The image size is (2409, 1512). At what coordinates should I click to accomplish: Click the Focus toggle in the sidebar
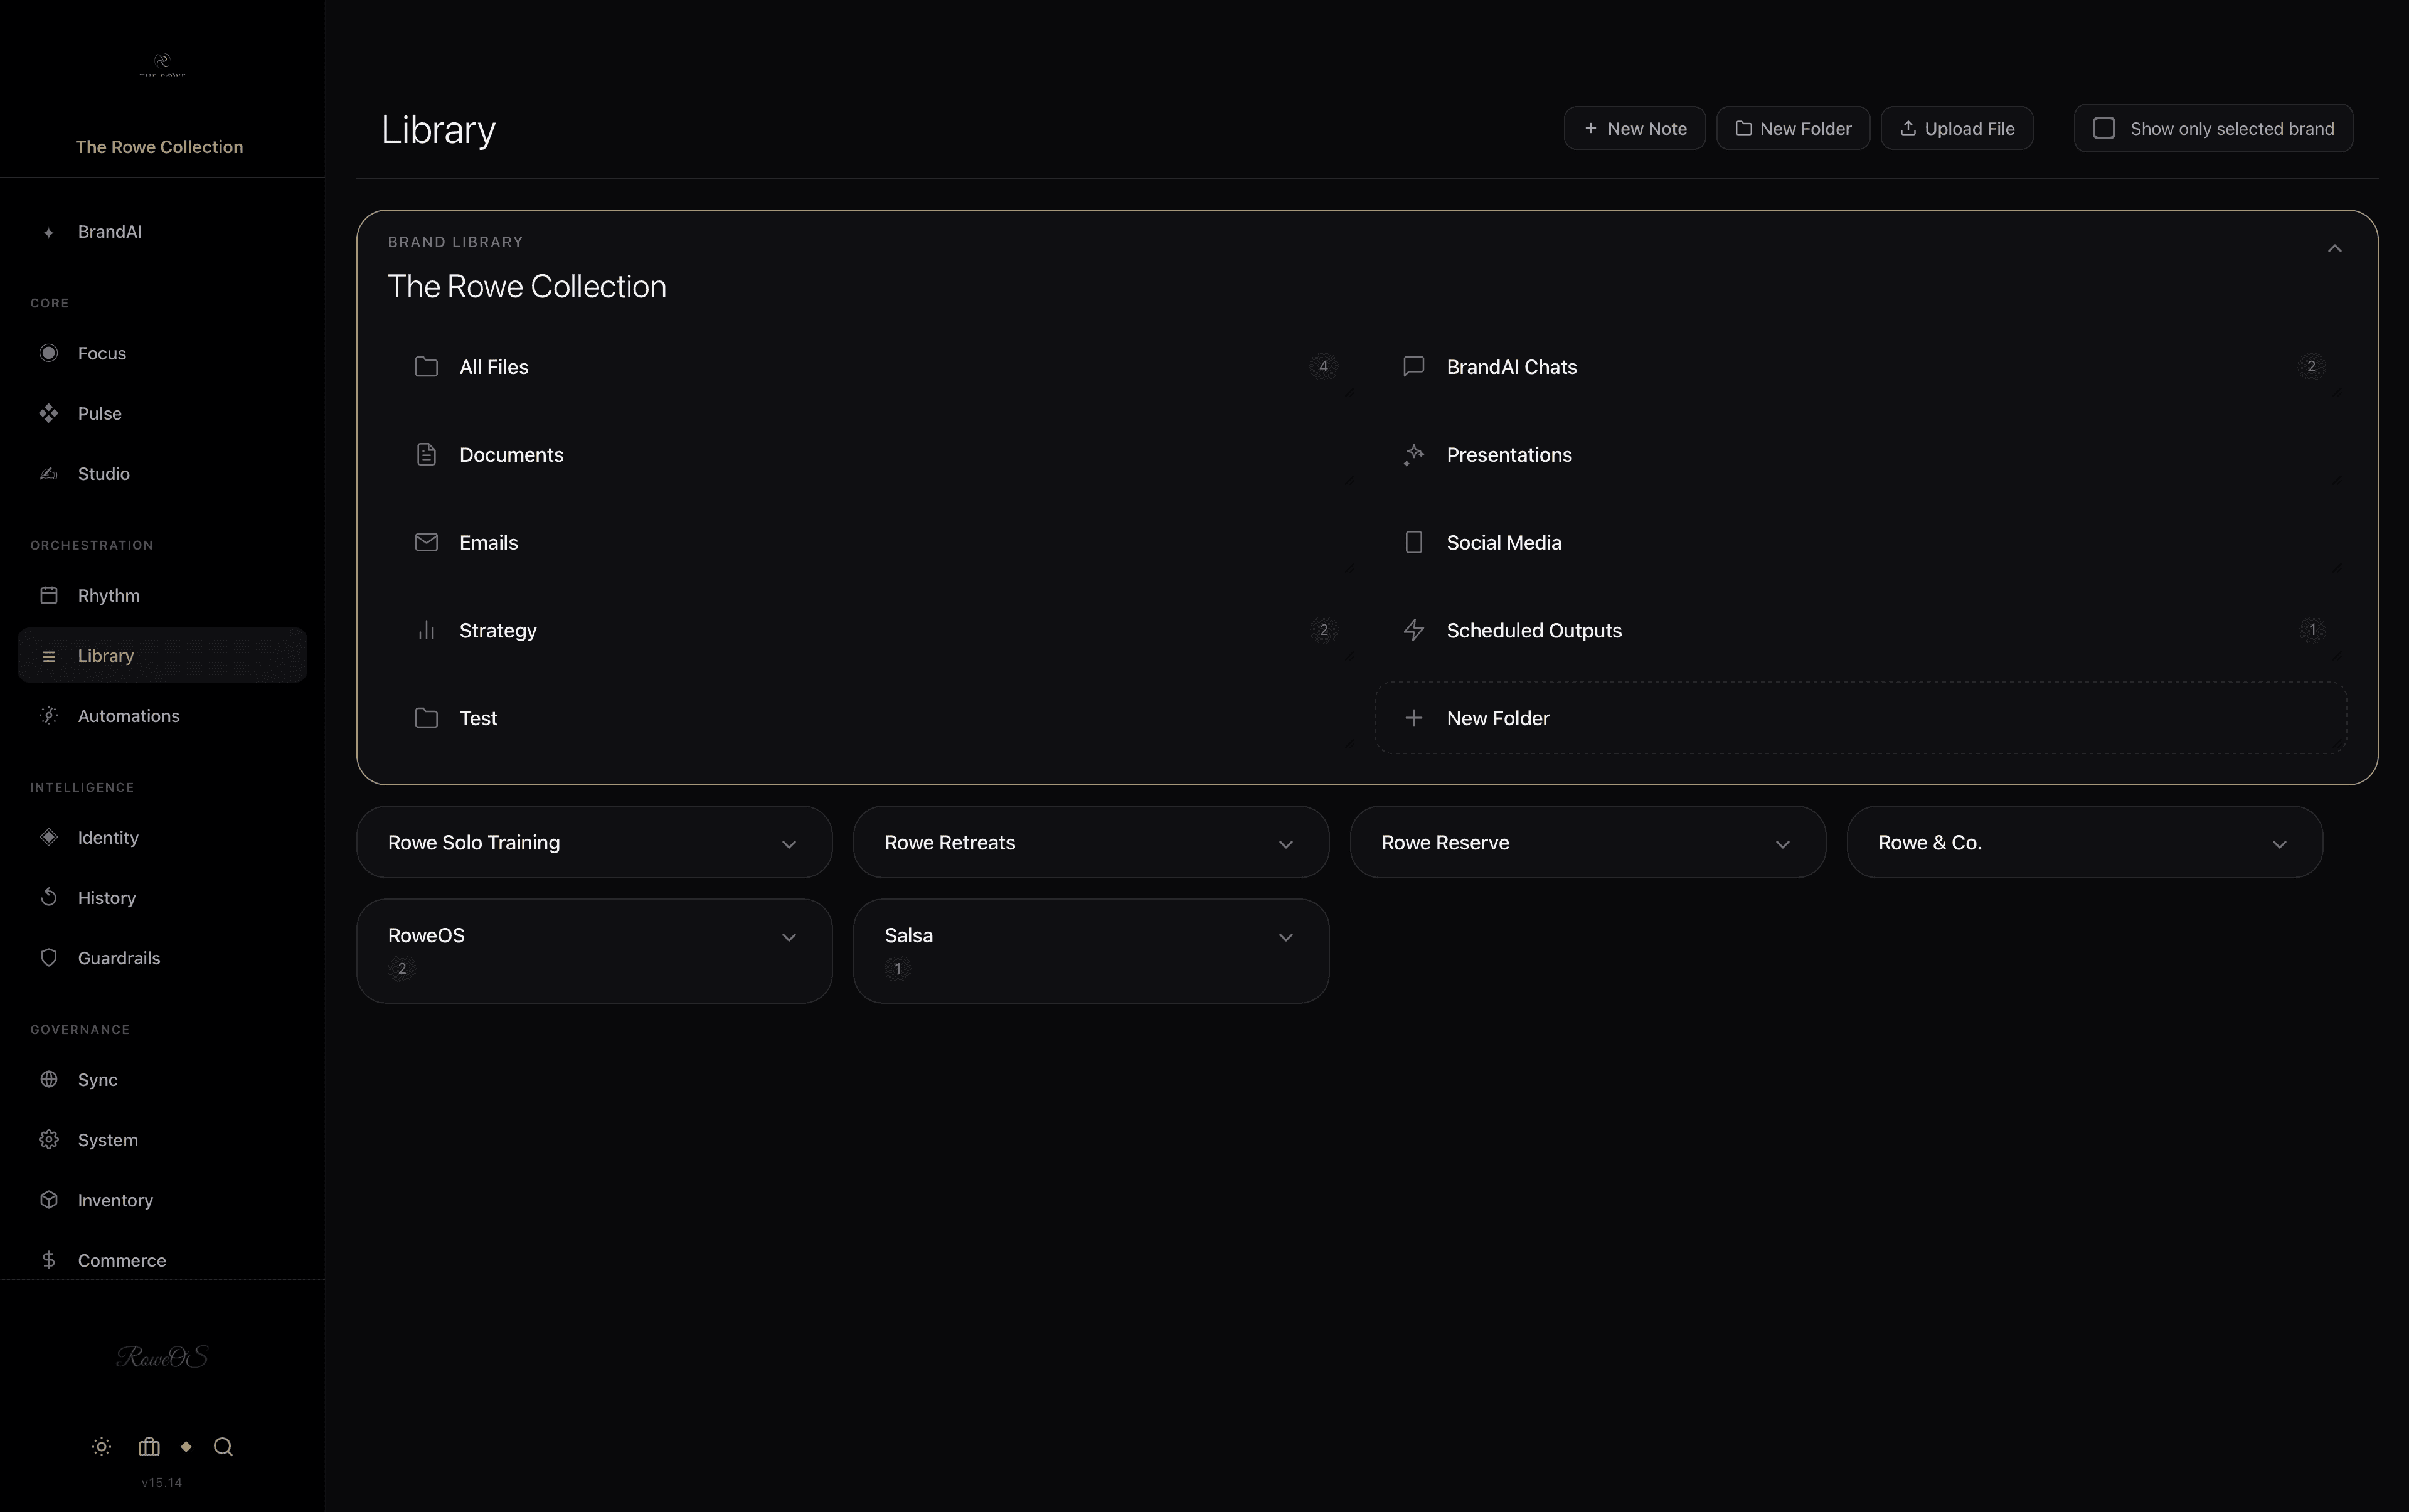[49, 352]
